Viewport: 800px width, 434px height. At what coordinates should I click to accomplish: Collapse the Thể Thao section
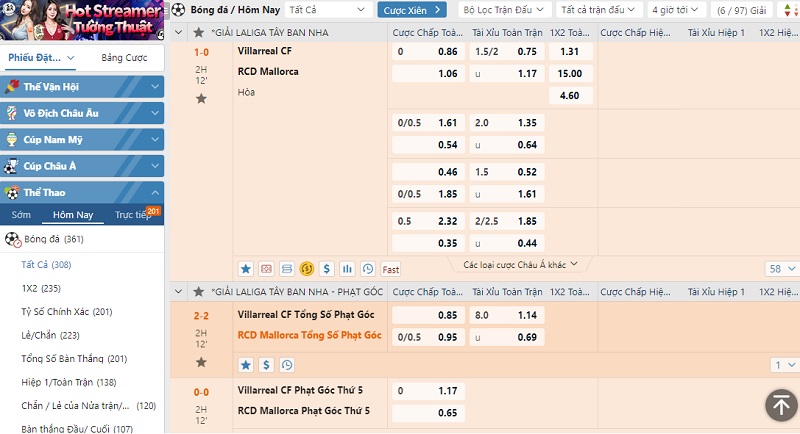[x=155, y=193]
